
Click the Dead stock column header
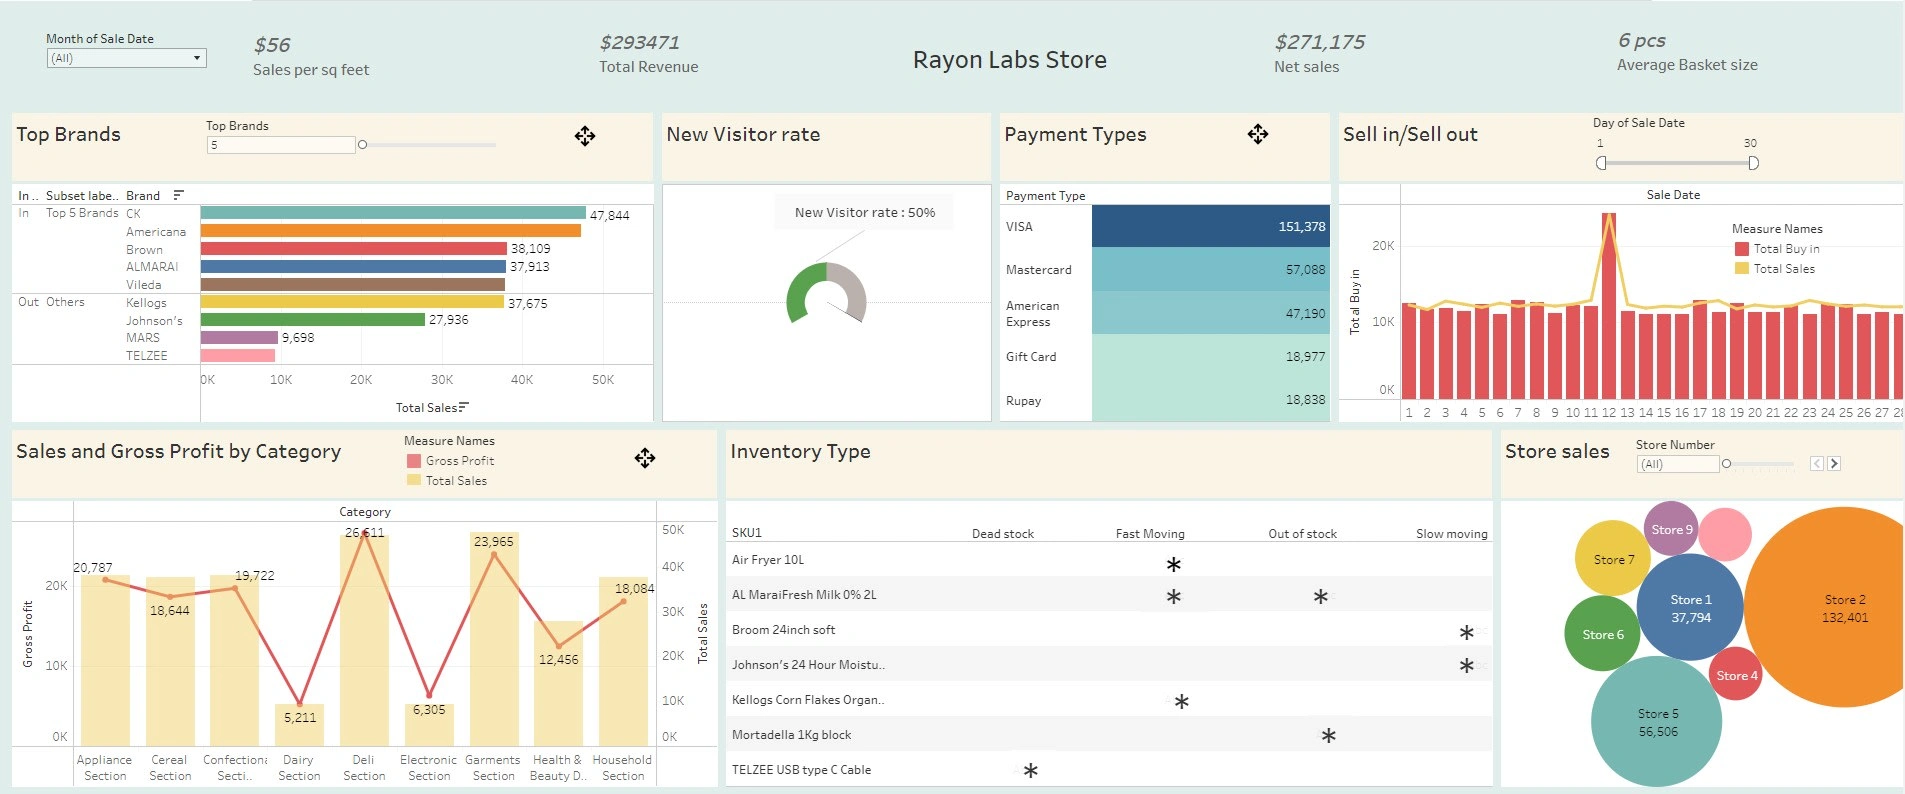pyautogui.click(x=1003, y=534)
